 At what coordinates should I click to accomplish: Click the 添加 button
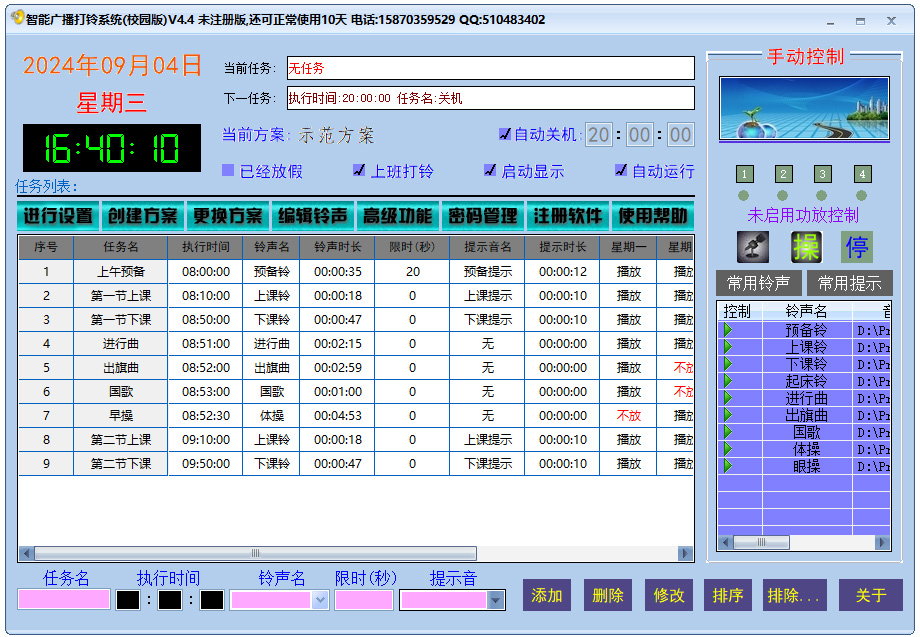tap(547, 595)
